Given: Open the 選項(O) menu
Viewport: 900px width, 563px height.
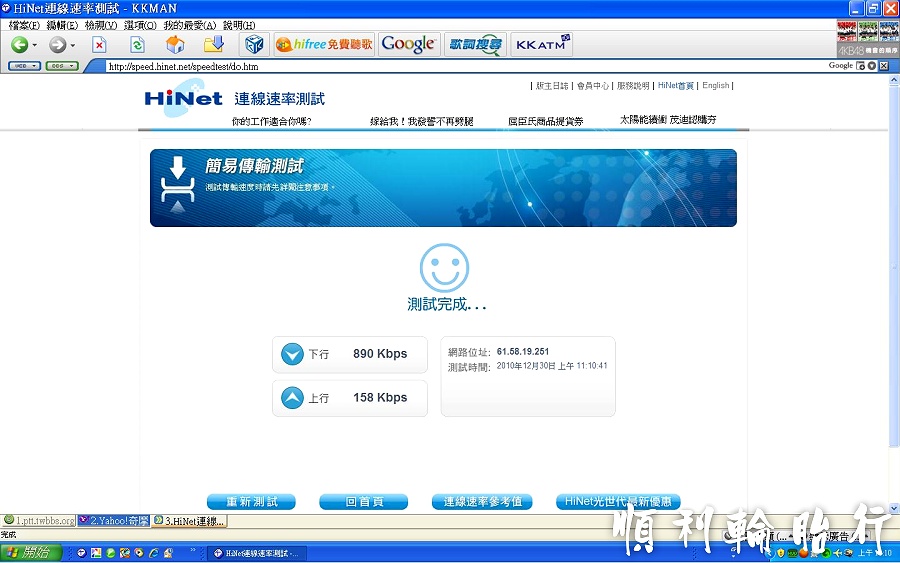Looking at the screenshot, I should (140, 25).
